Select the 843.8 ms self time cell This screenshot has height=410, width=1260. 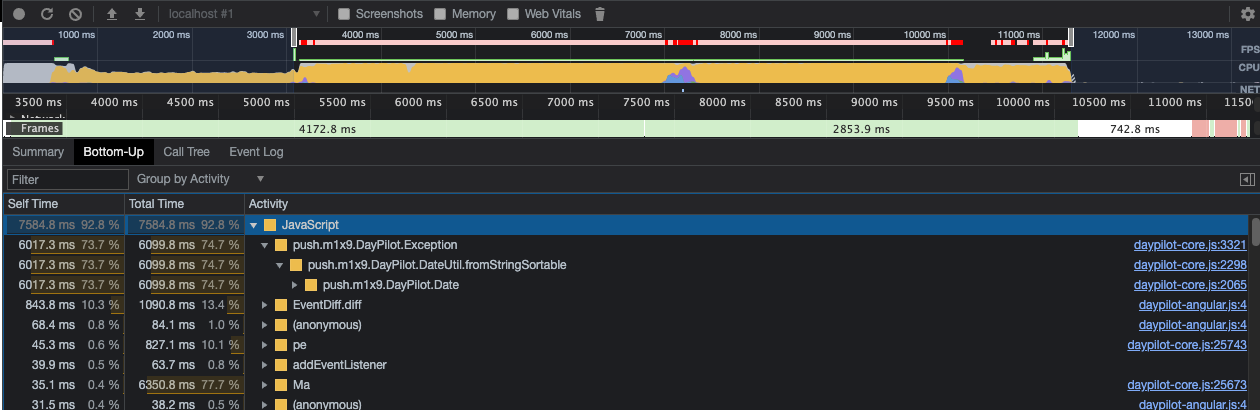click(x=62, y=305)
